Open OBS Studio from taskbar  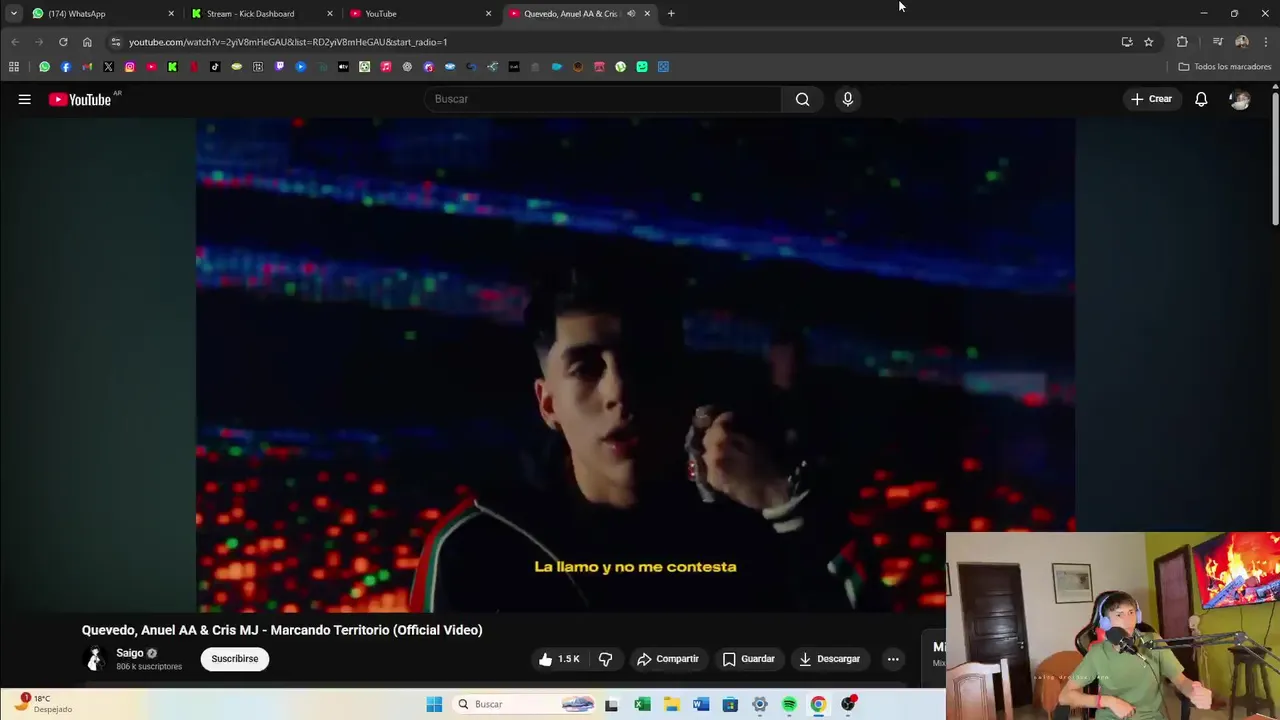click(848, 704)
